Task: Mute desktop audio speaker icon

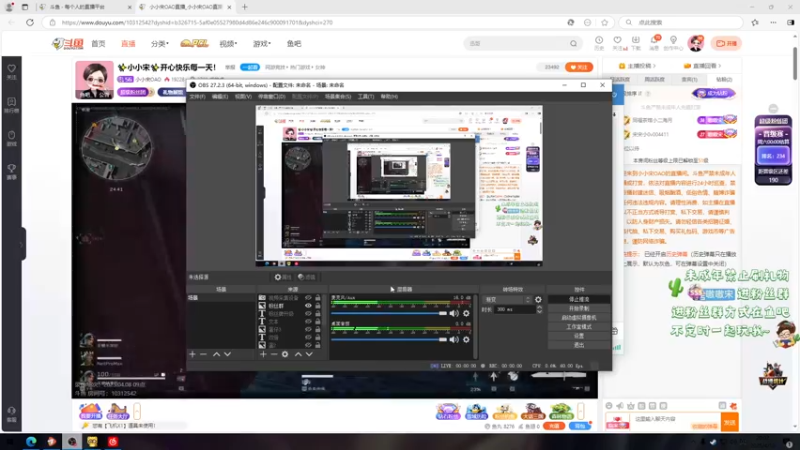Action: click(x=454, y=339)
